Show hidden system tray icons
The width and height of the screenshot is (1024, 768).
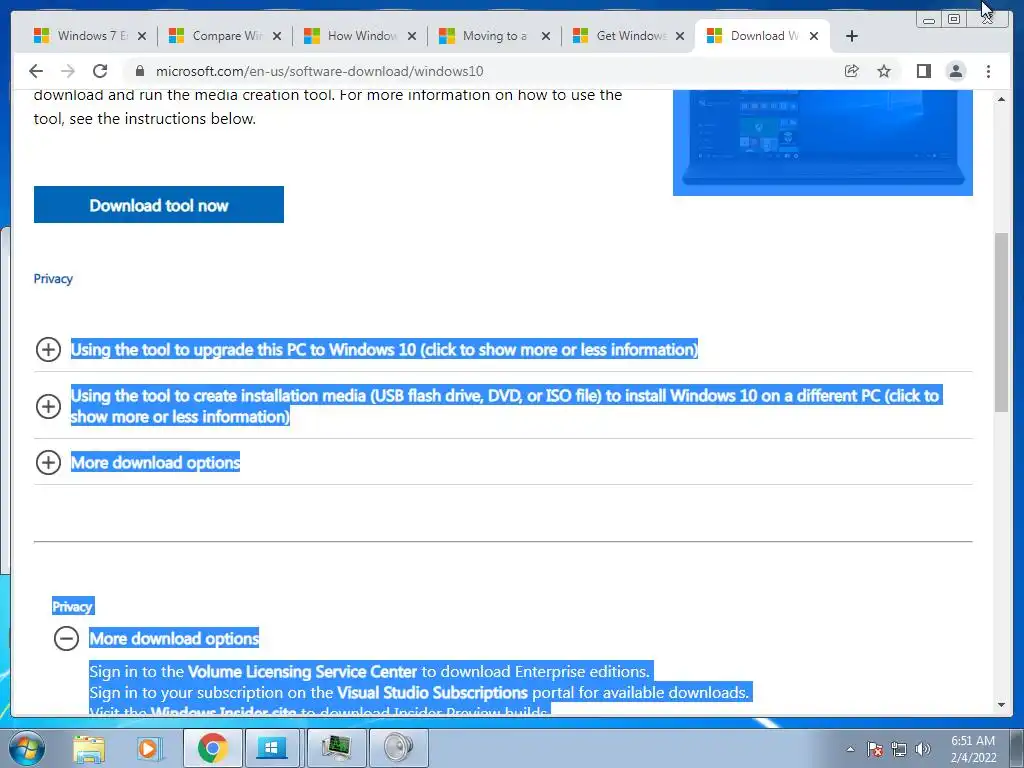[x=850, y=749]
